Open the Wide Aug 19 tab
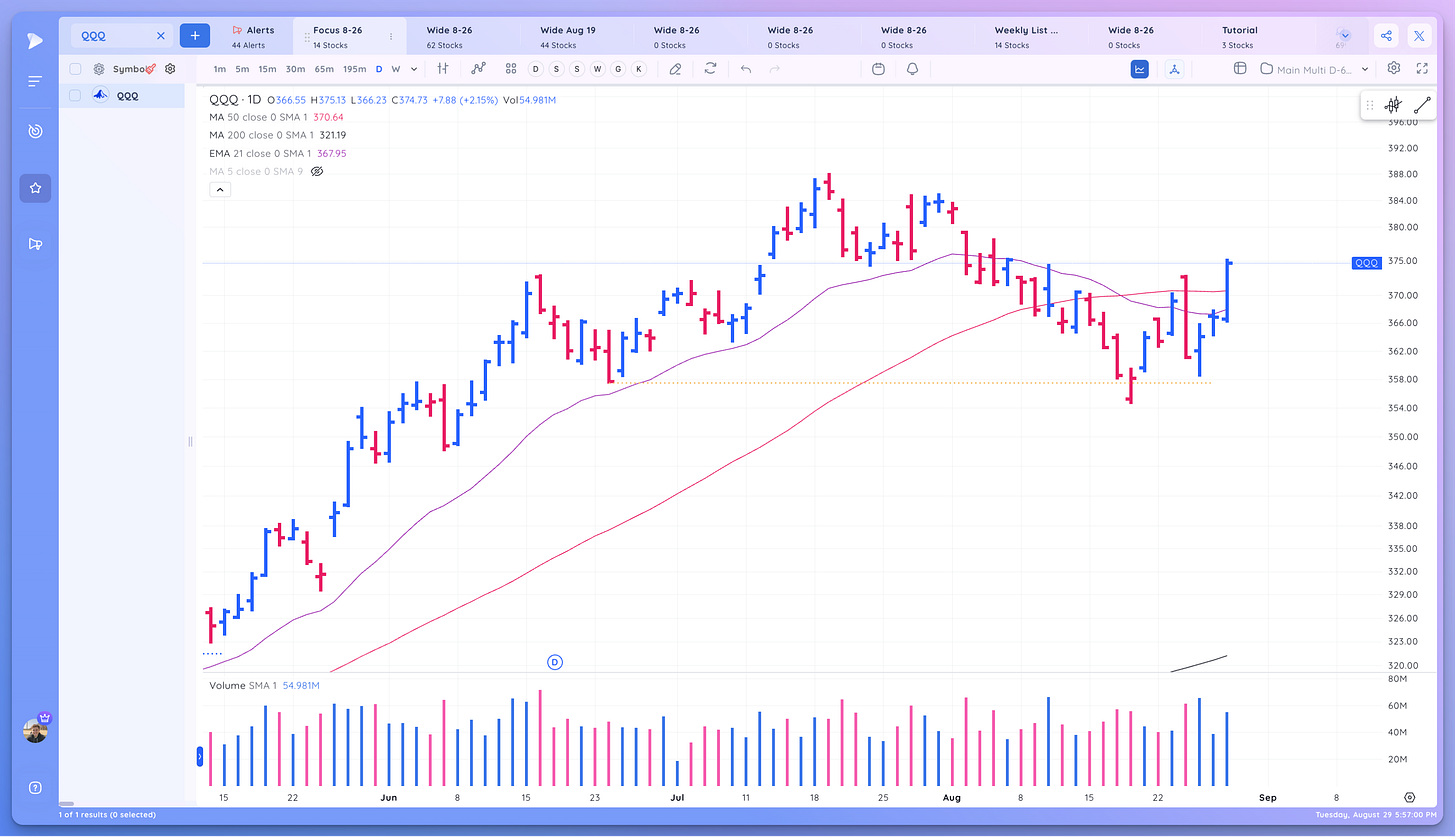1456x837 pixels. tap(567, 37)
